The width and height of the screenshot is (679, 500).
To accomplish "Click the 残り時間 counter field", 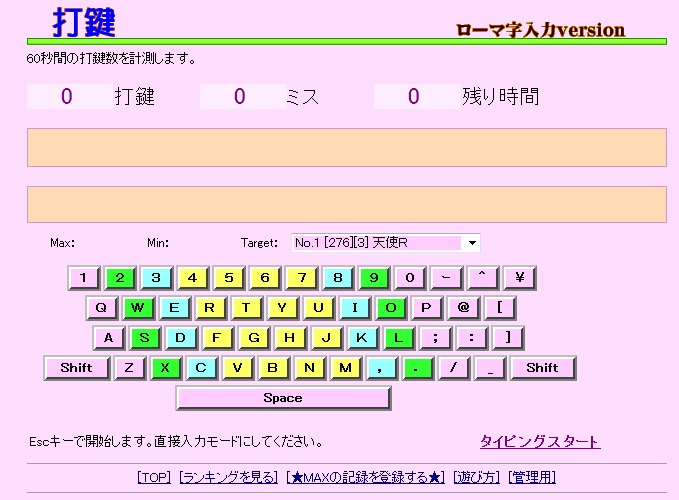I will coord(414,97).
